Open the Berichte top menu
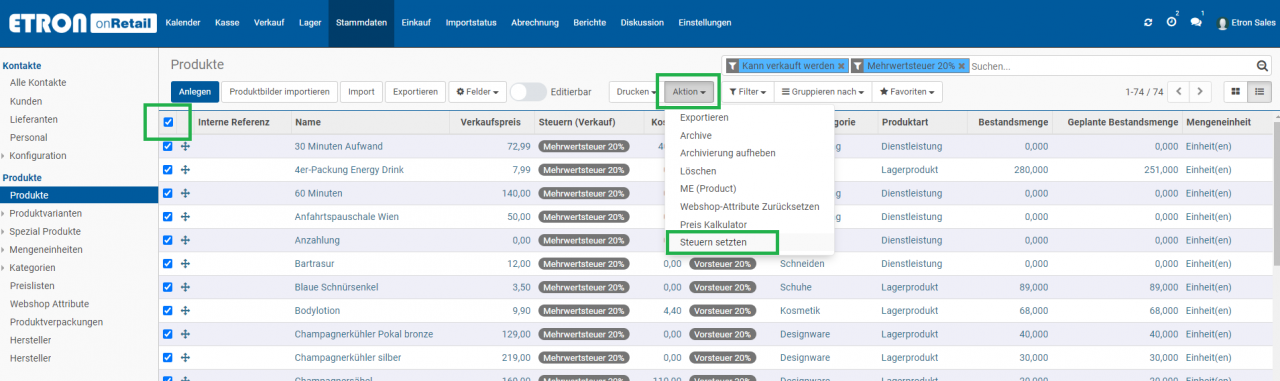The image size is (1280, 381). pos(589,22)
